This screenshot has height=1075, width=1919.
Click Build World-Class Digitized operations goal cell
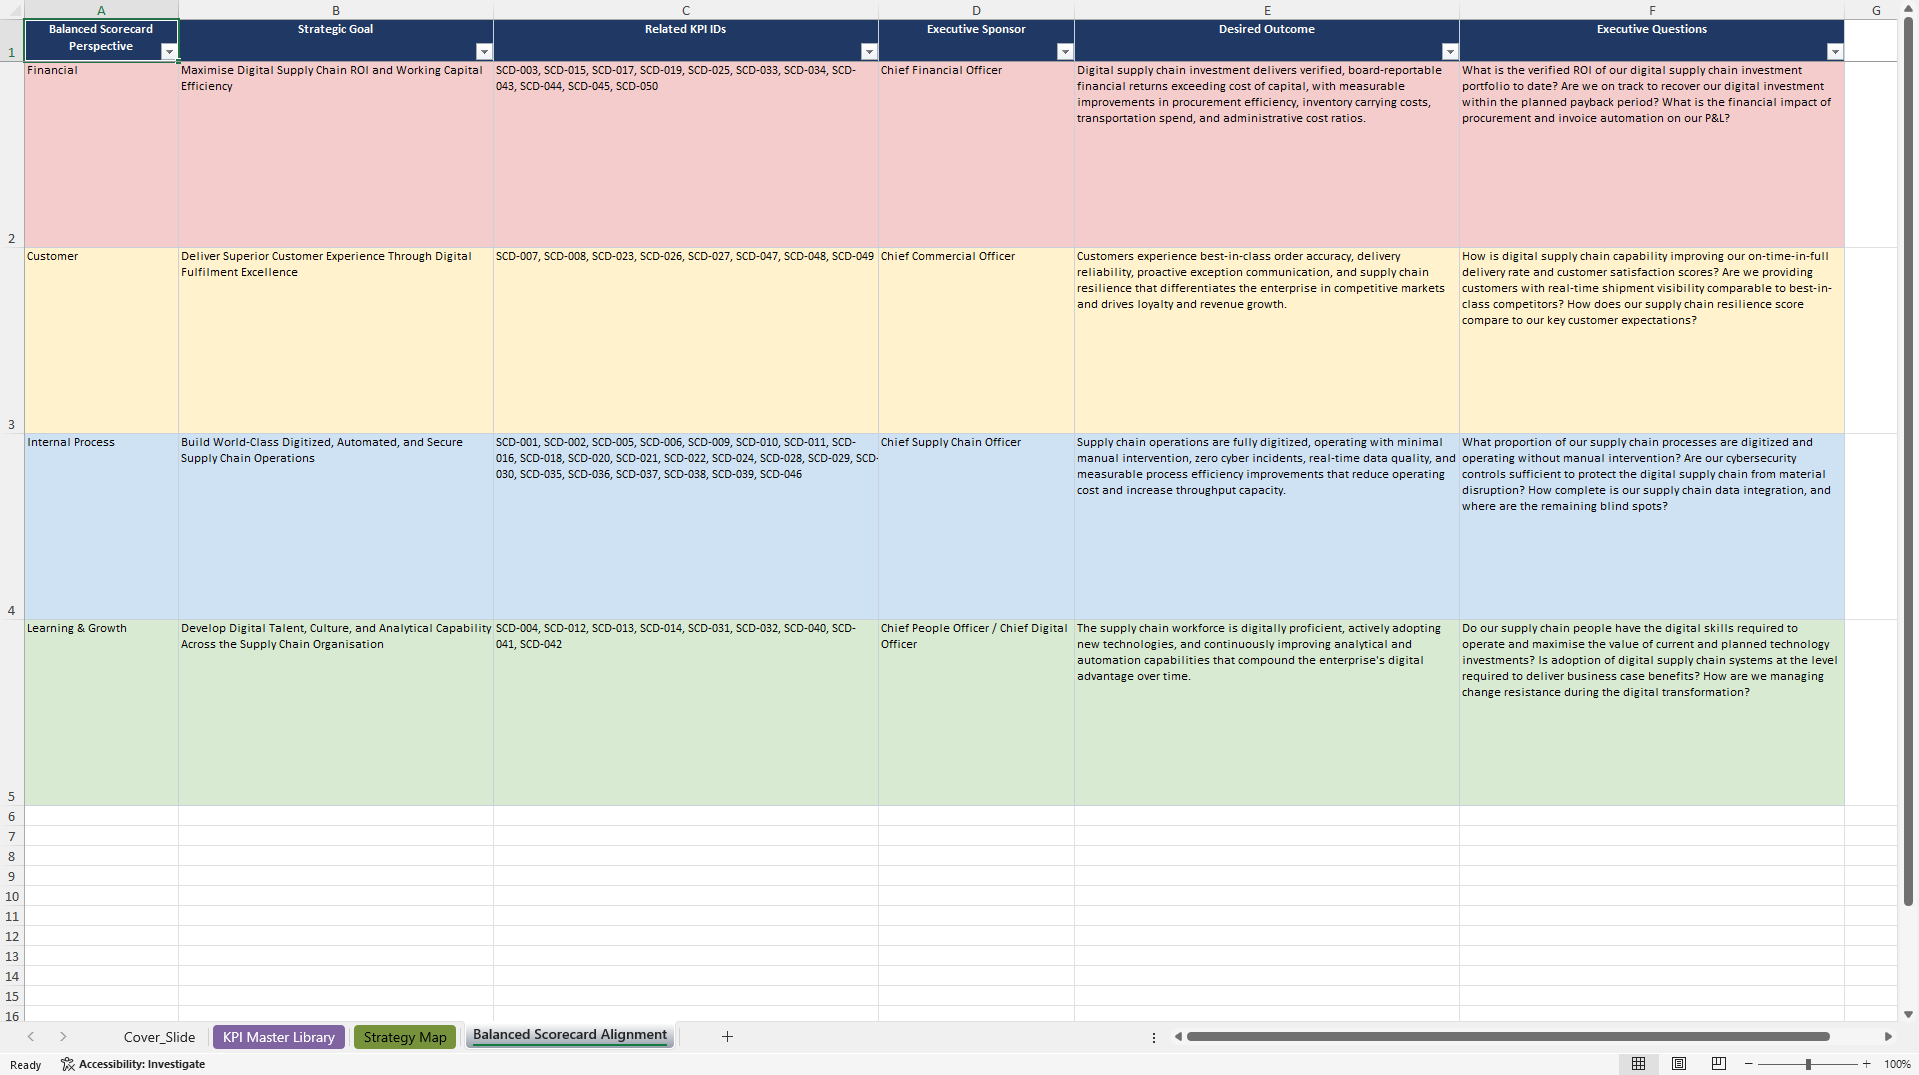[x=336, y=526]
